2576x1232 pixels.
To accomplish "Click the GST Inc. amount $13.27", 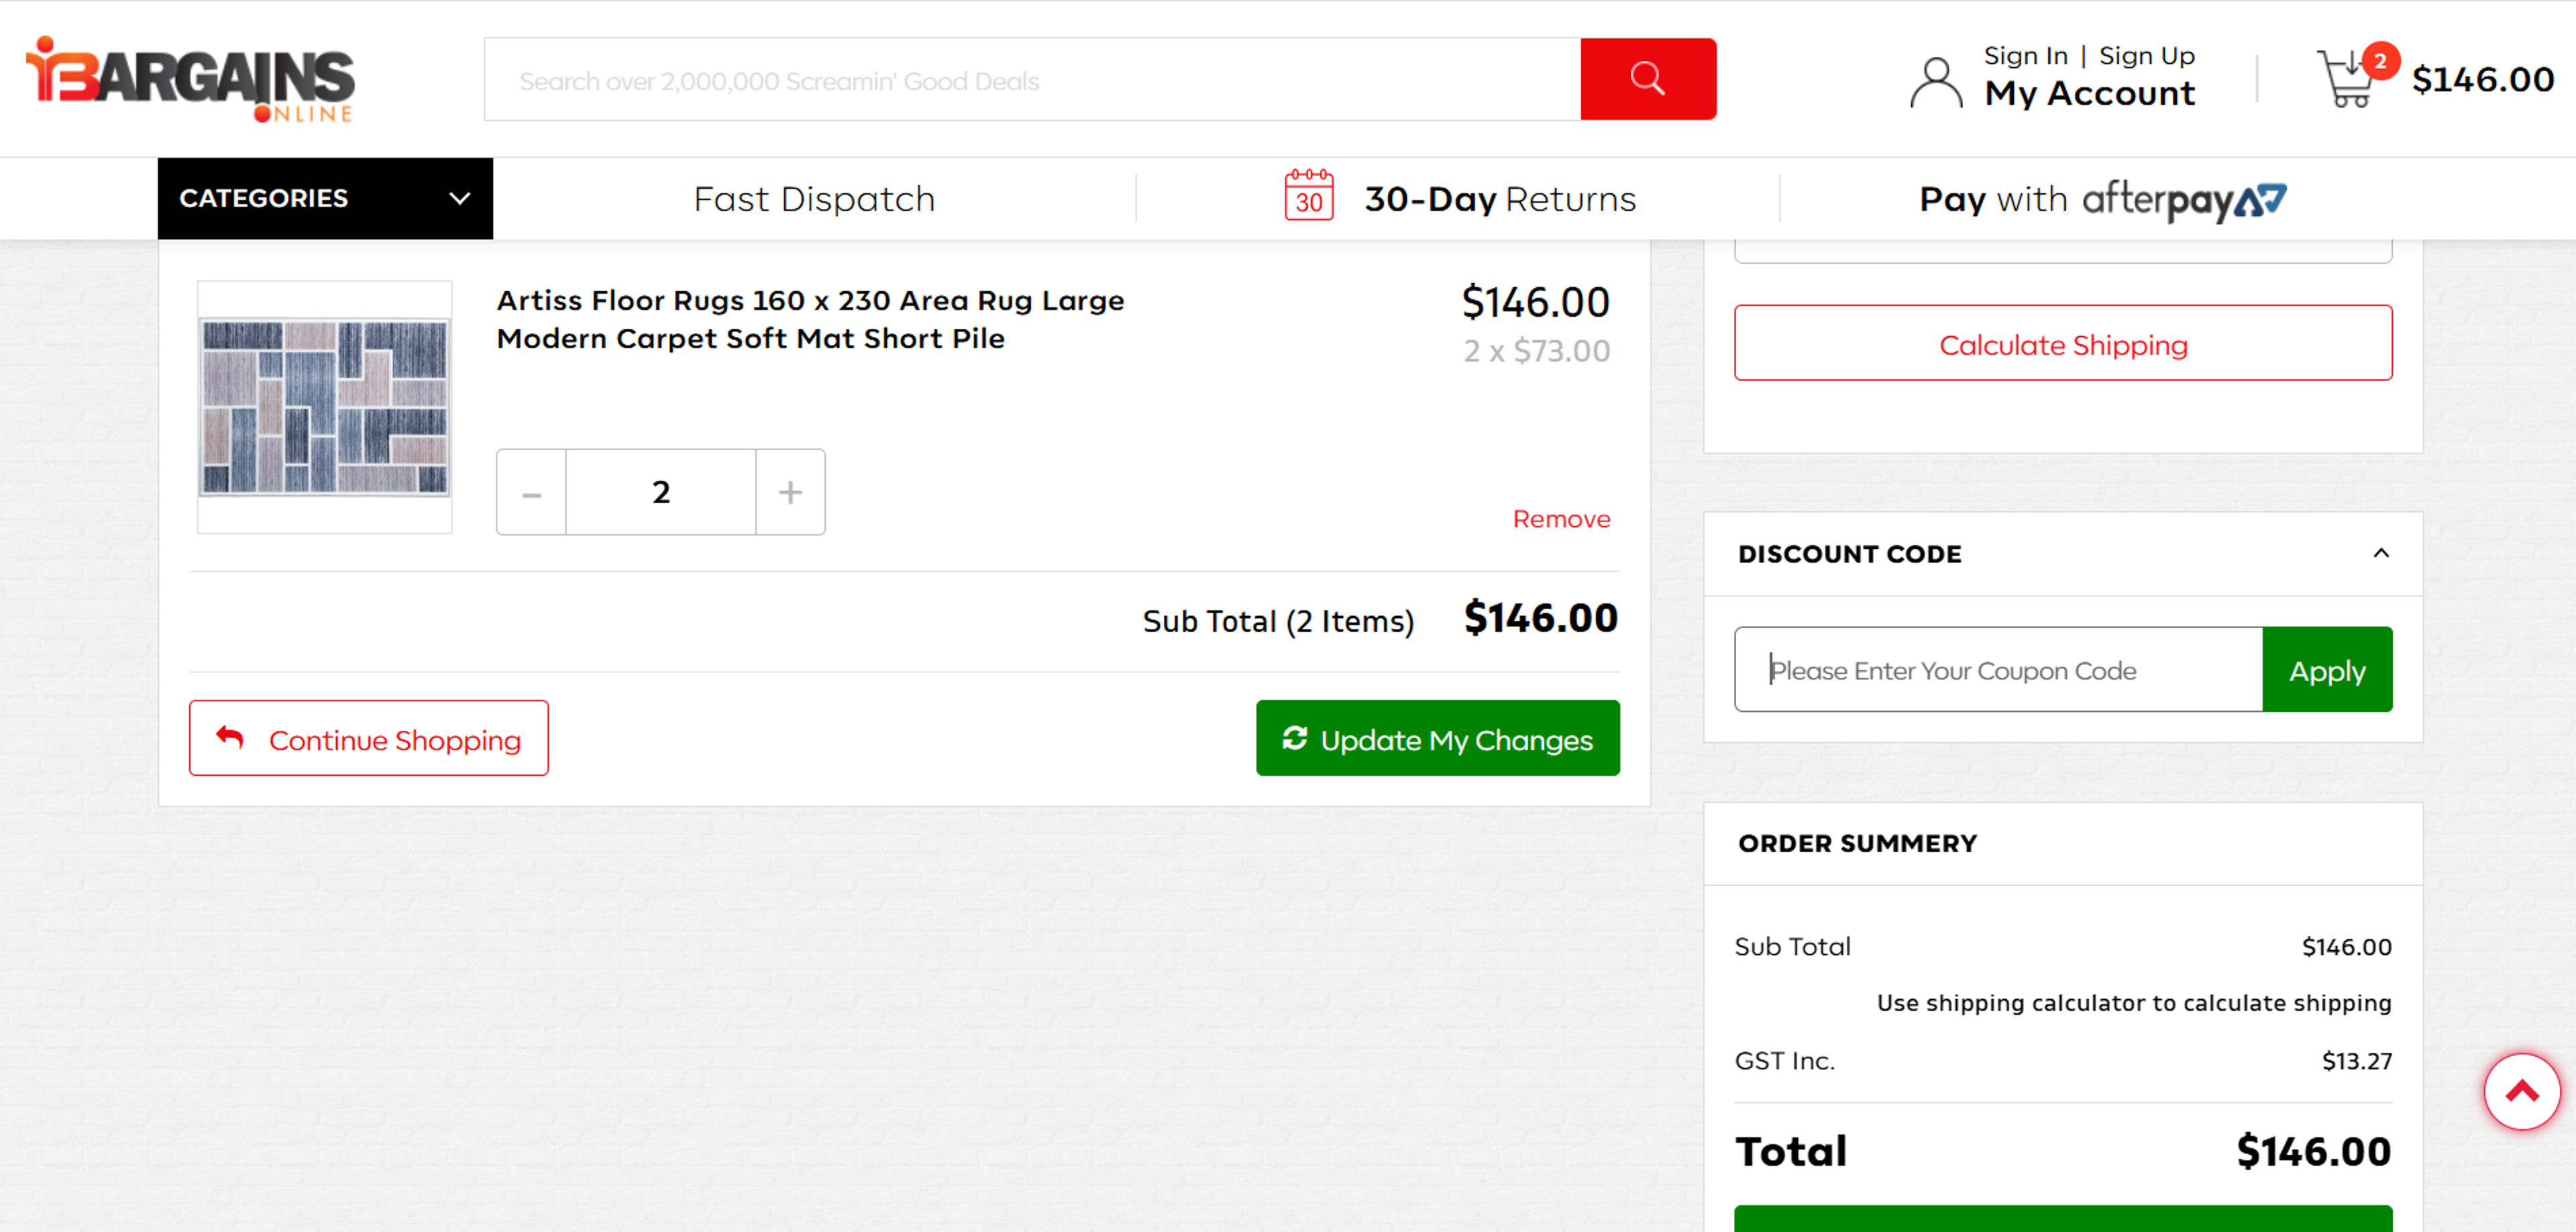I will 2356,1060.
